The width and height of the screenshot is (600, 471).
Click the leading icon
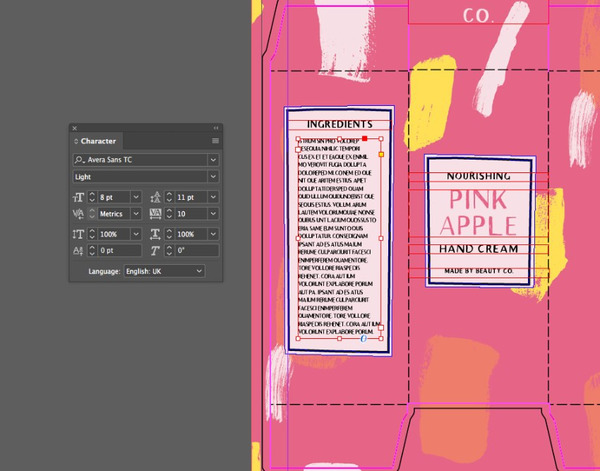[x=155, y=197]
